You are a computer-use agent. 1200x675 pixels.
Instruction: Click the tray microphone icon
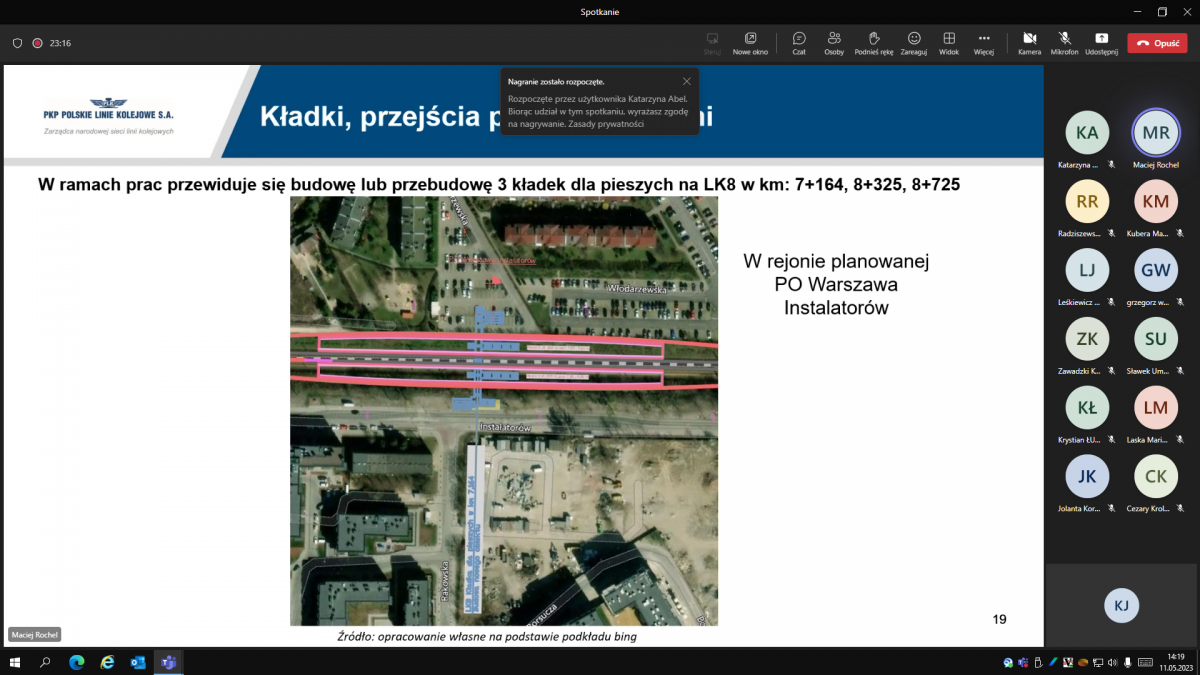(x=1128, y=663)
